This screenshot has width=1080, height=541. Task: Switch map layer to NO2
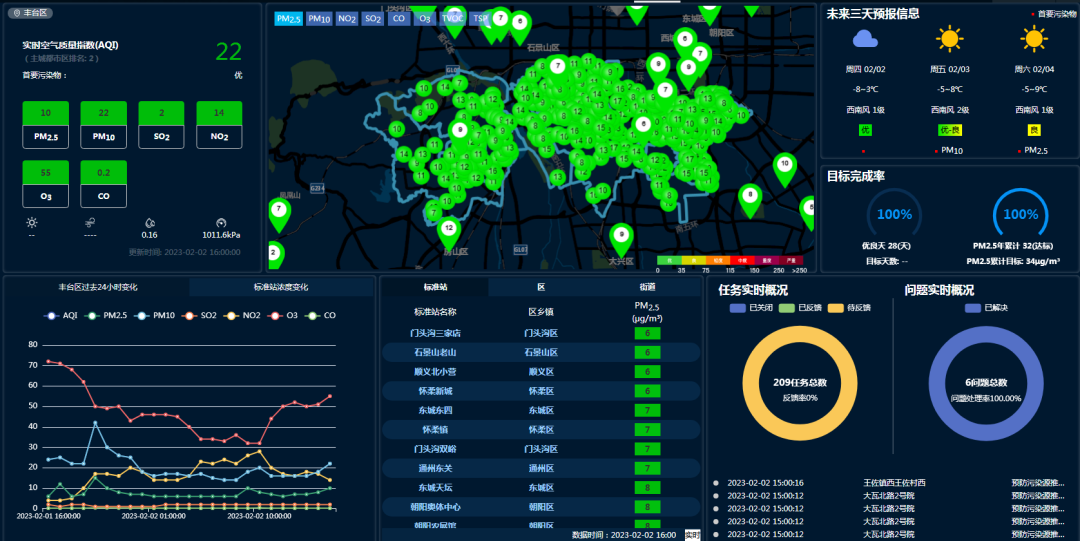[x=347, y=18]
